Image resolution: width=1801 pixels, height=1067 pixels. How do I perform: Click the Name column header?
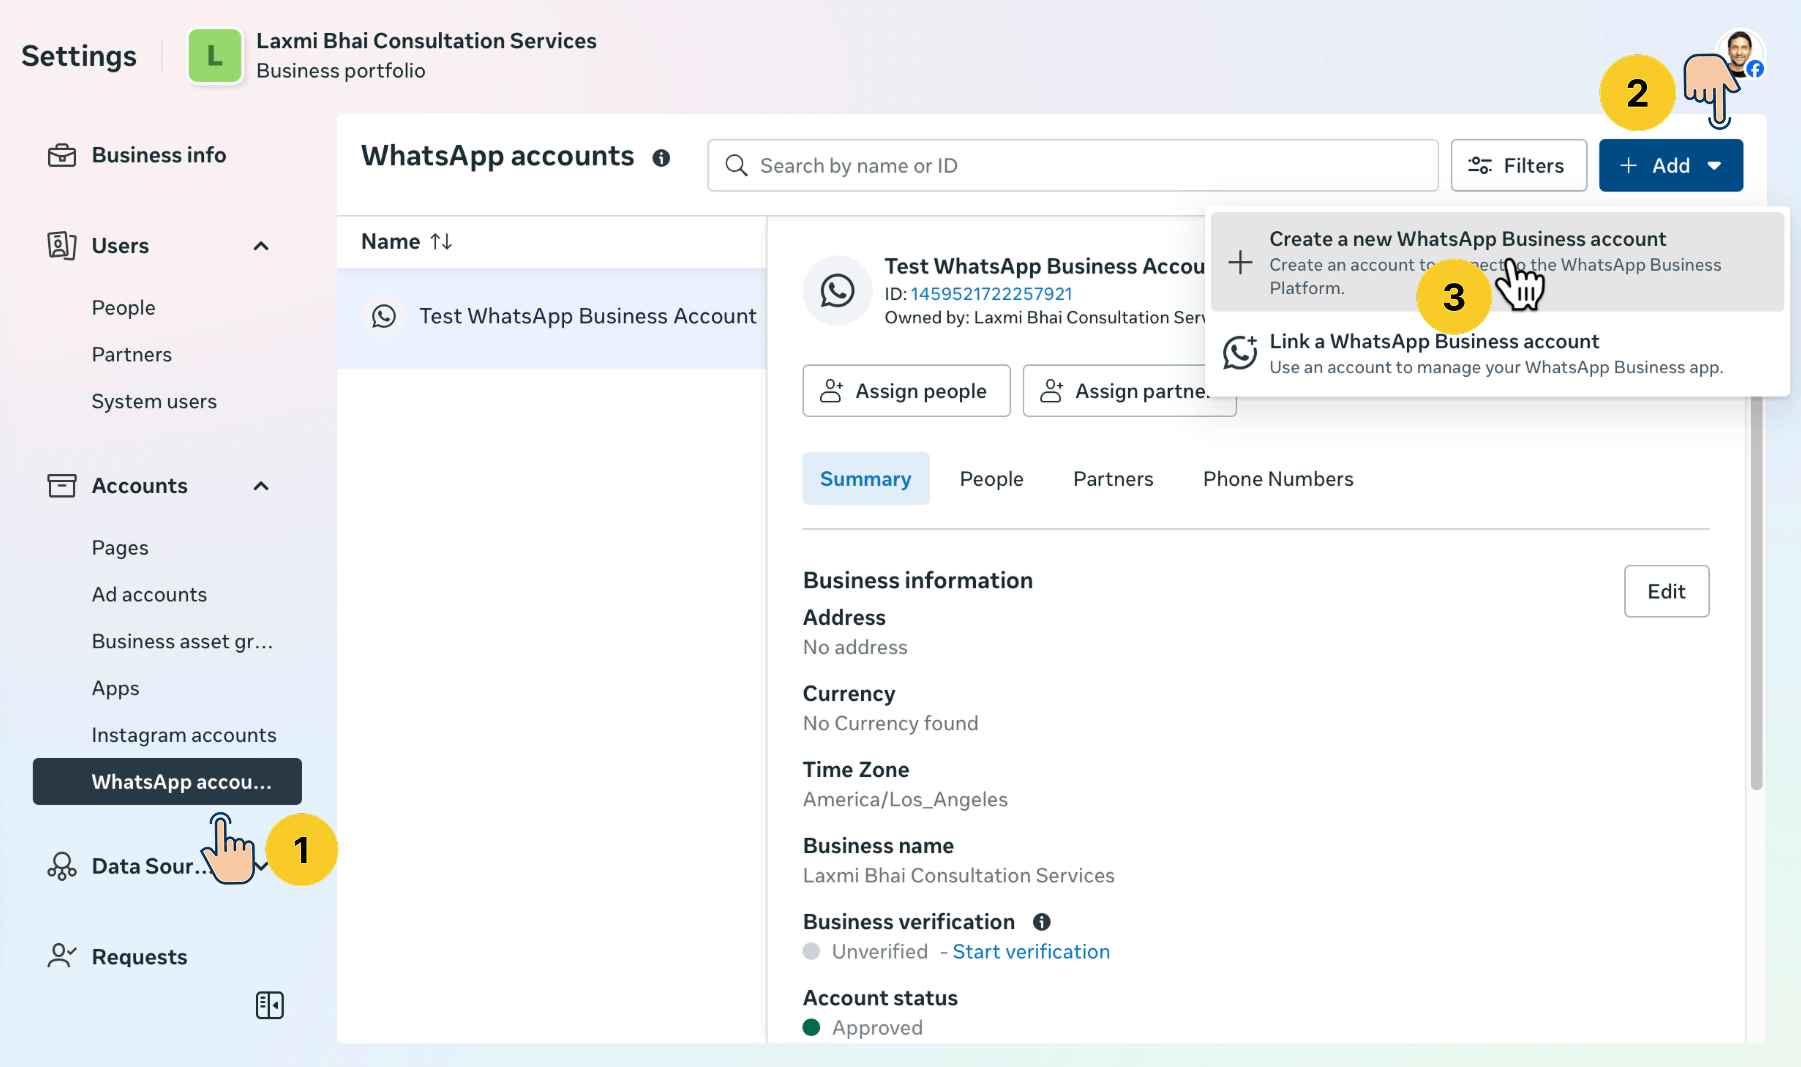pyautogui.click(x=407, y=241)
